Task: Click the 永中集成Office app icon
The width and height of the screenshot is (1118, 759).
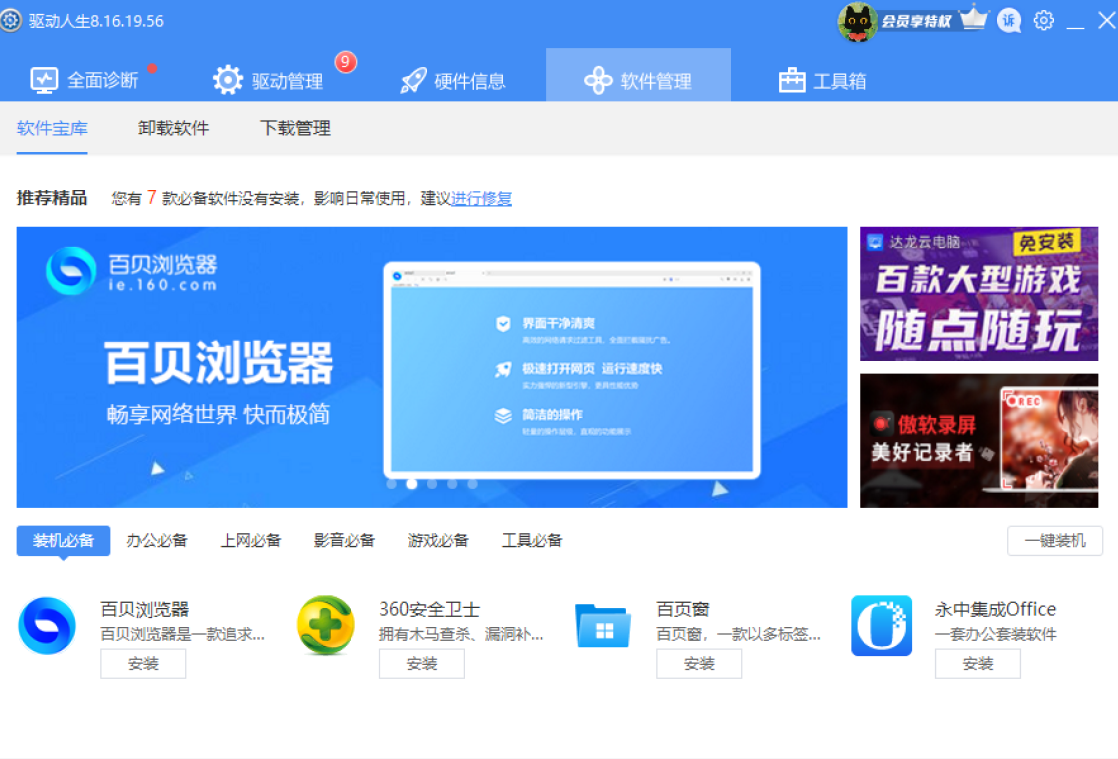Action: (x=881, y=626)
